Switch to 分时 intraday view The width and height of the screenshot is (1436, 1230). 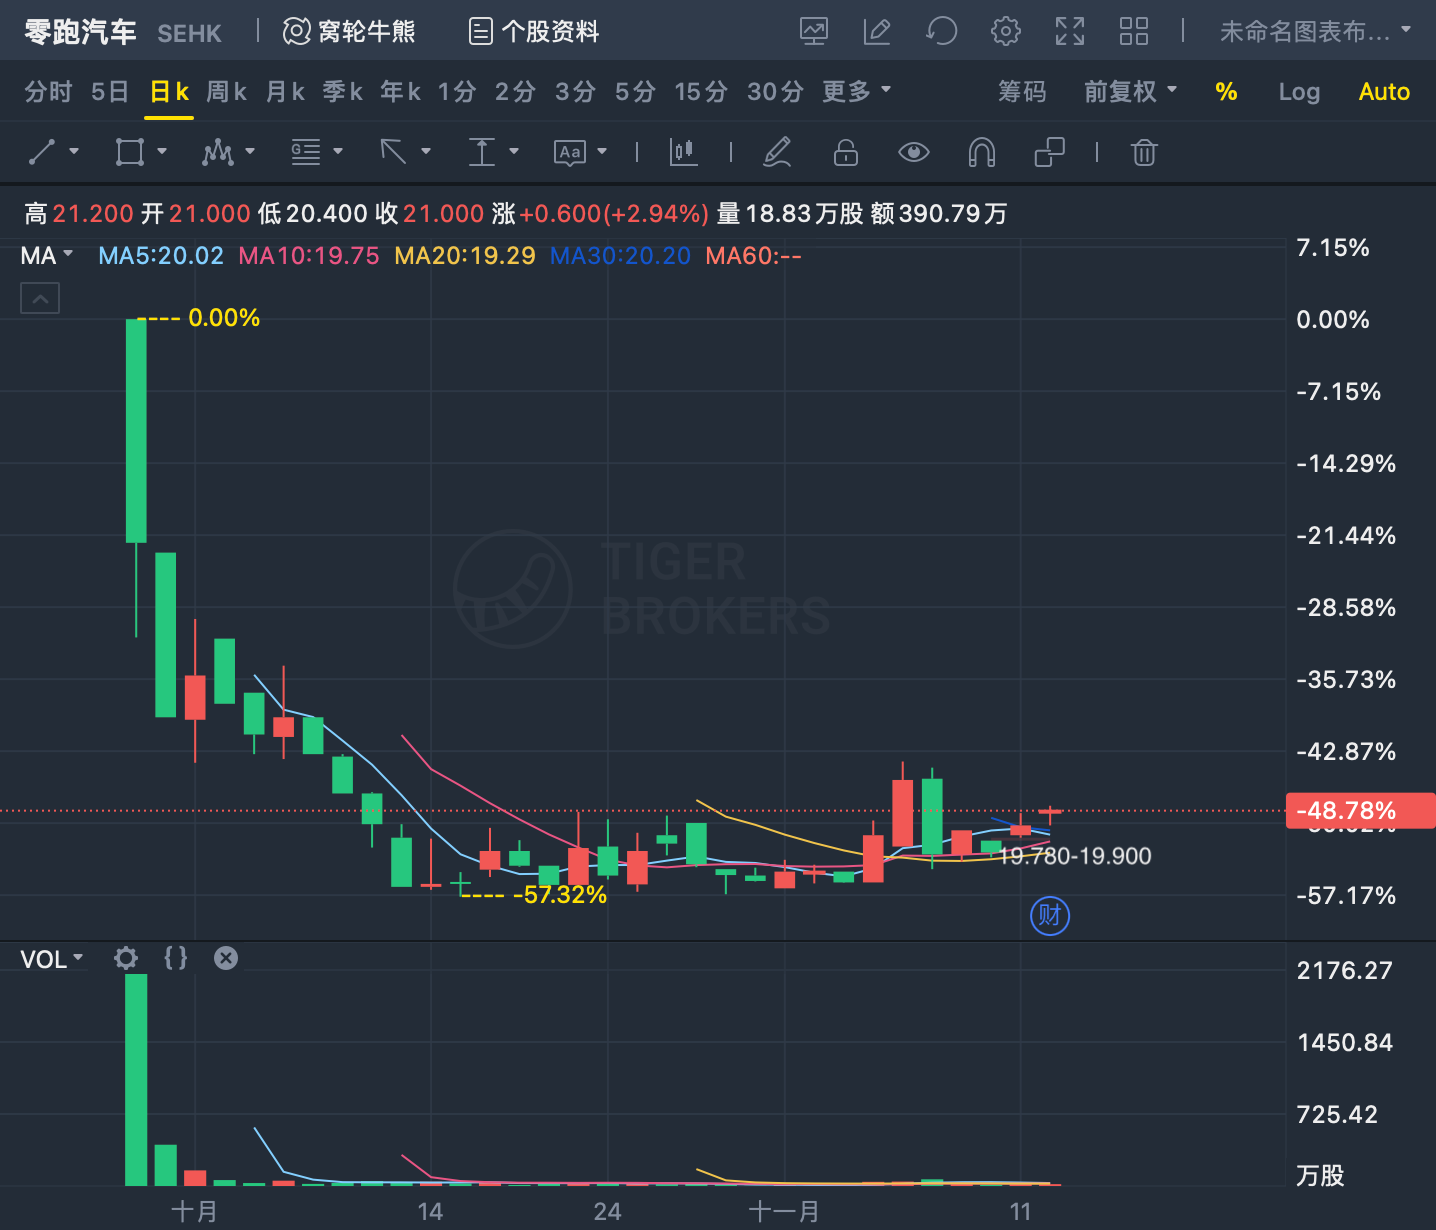tap(49, 92)
